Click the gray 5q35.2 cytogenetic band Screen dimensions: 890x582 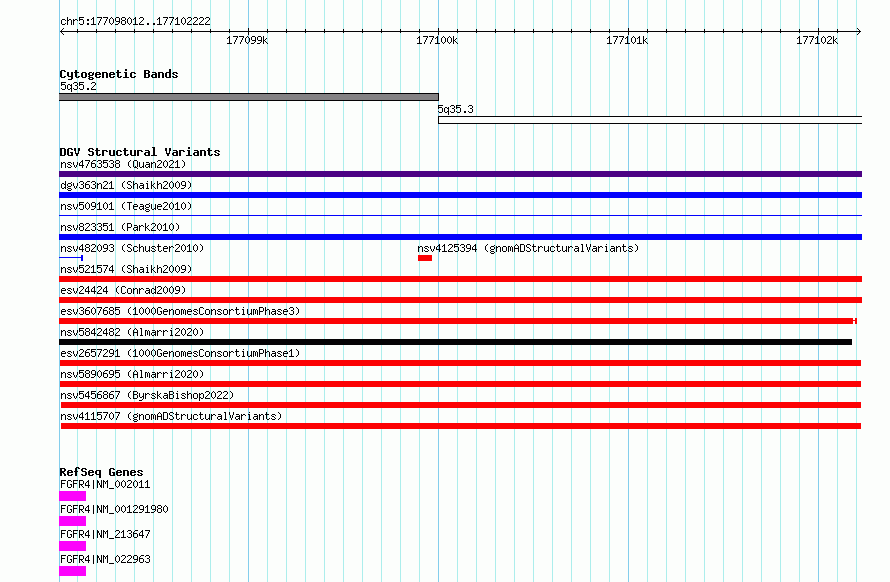[249, 97]
